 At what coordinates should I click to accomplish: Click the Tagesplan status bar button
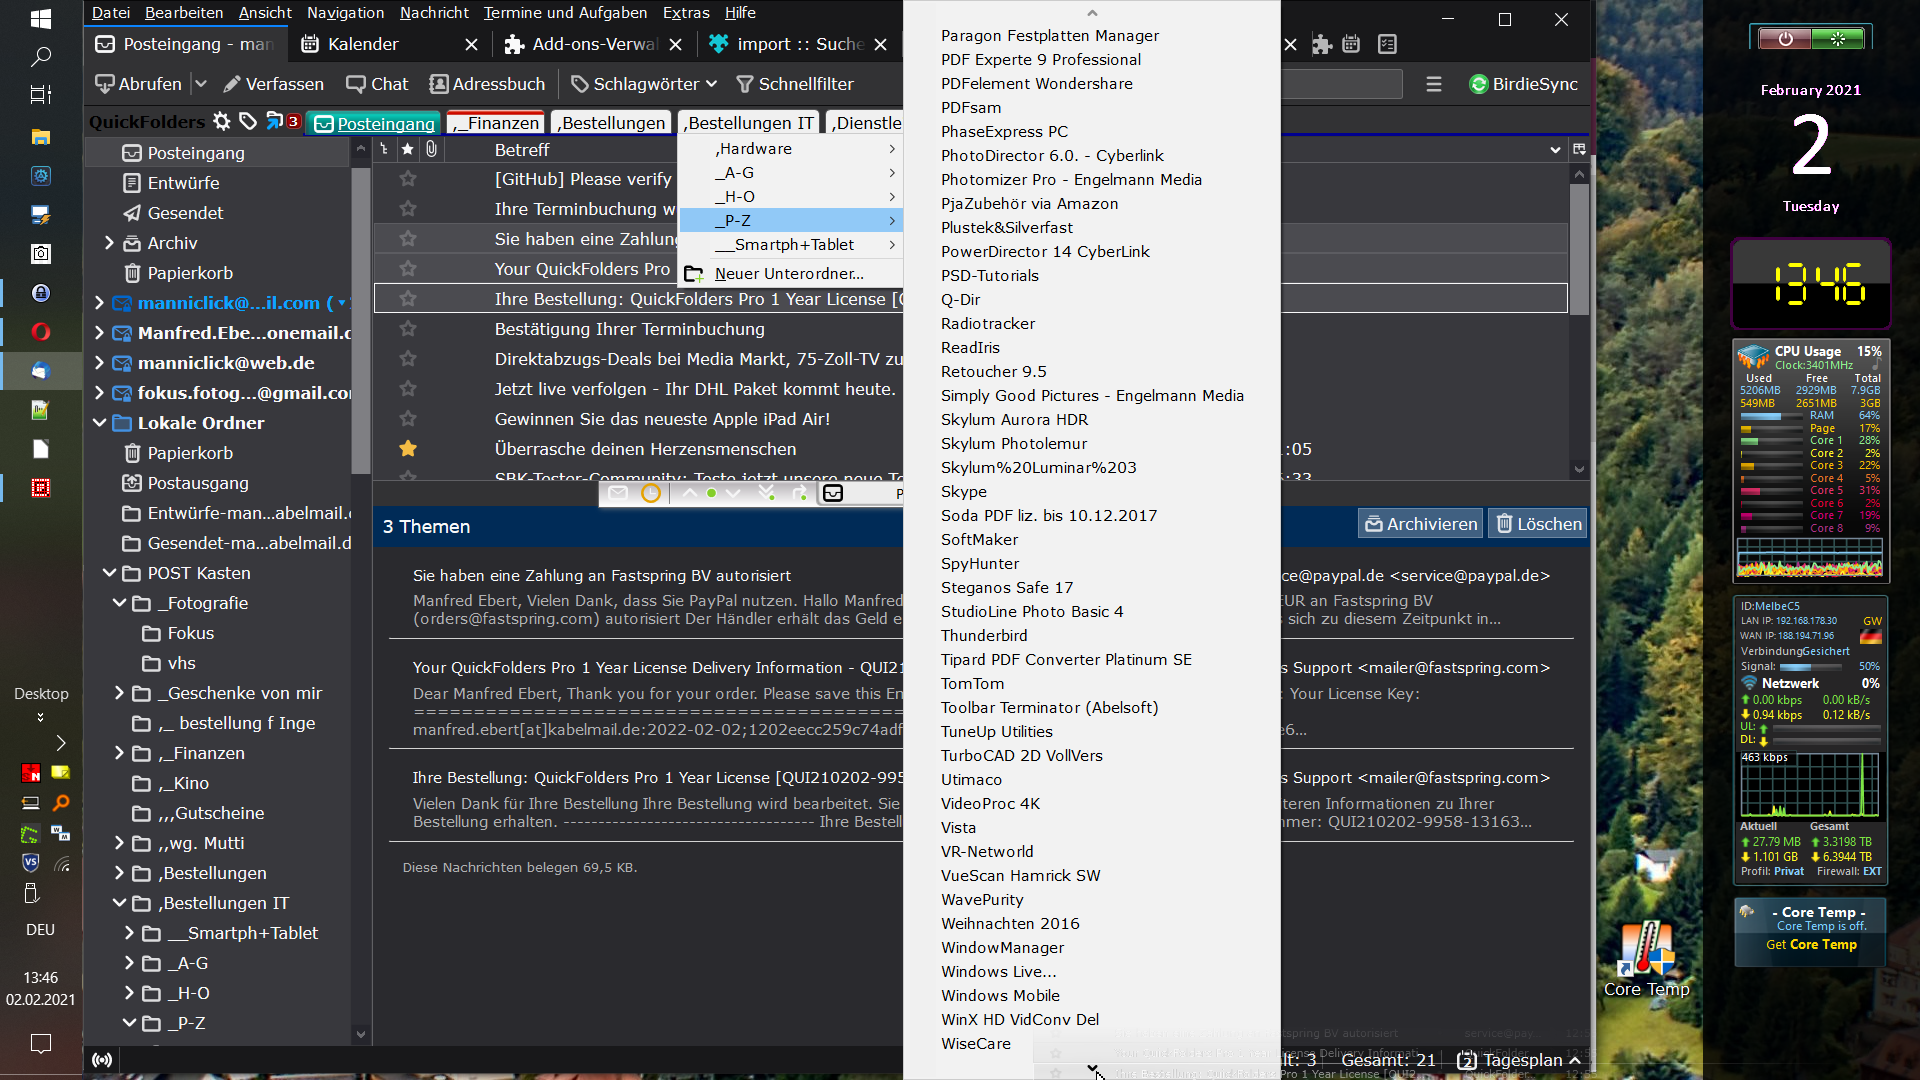click(1520, 1060)
